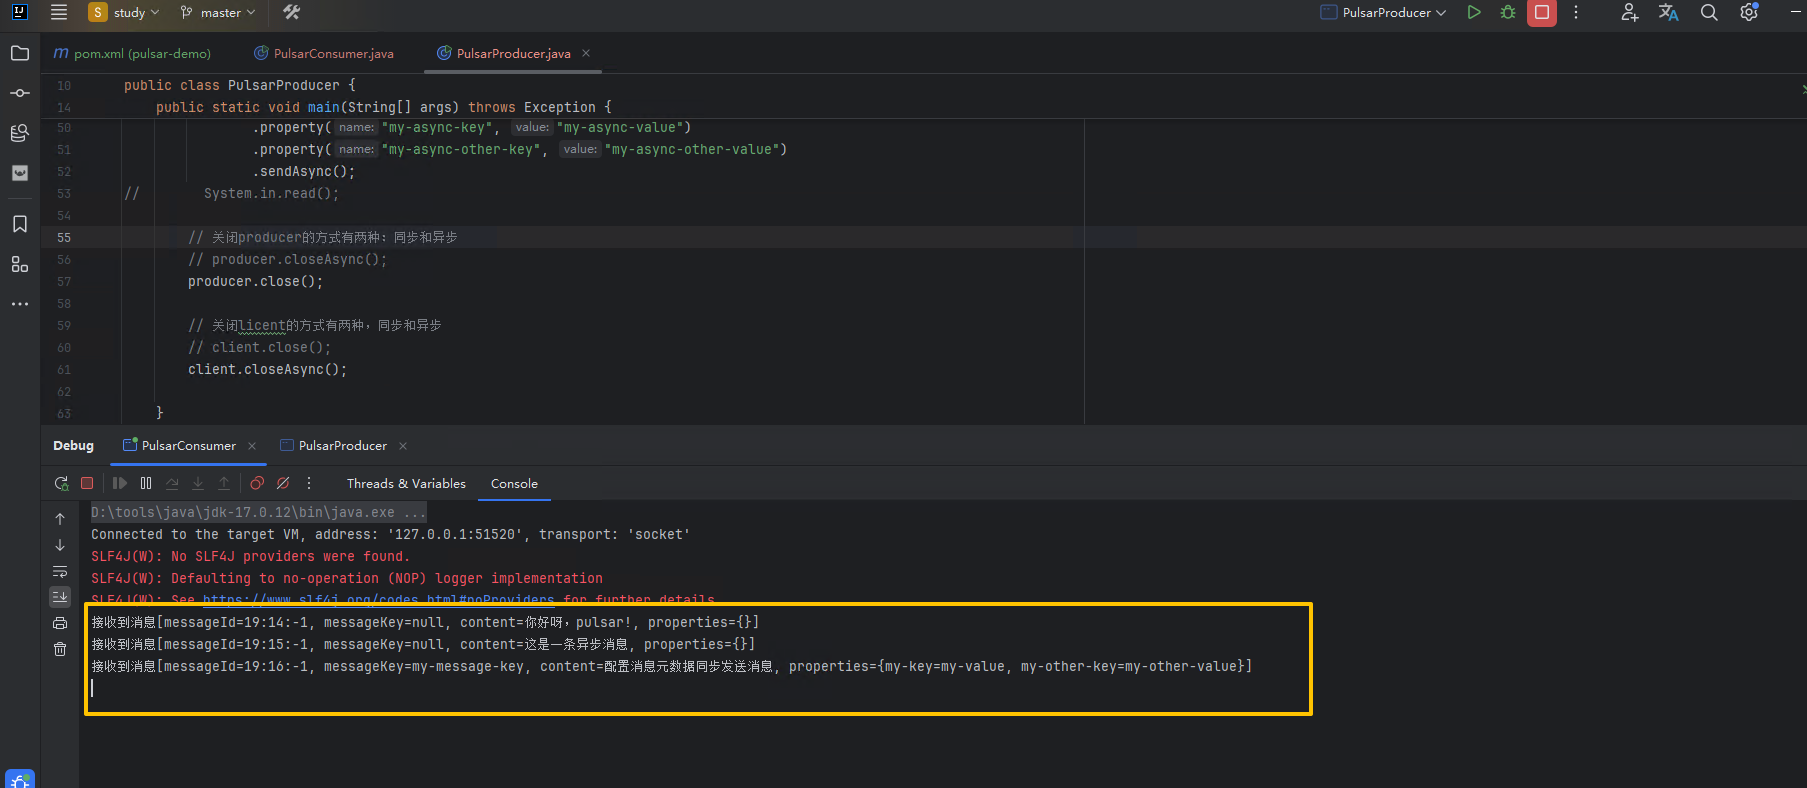Close the PulsarProducer.java editor tab
The image size is (1807, 788).
[586, 53]
